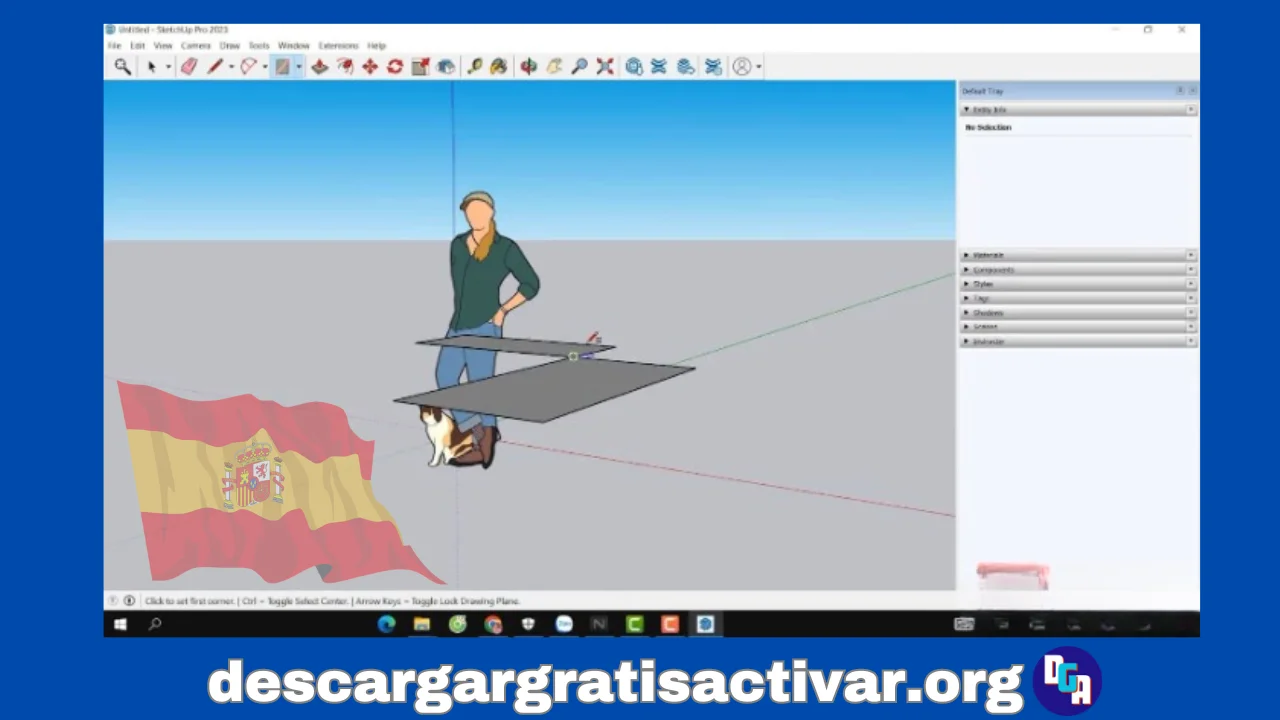
Task: Collapse the Entity Info panel
Action: 967,109
